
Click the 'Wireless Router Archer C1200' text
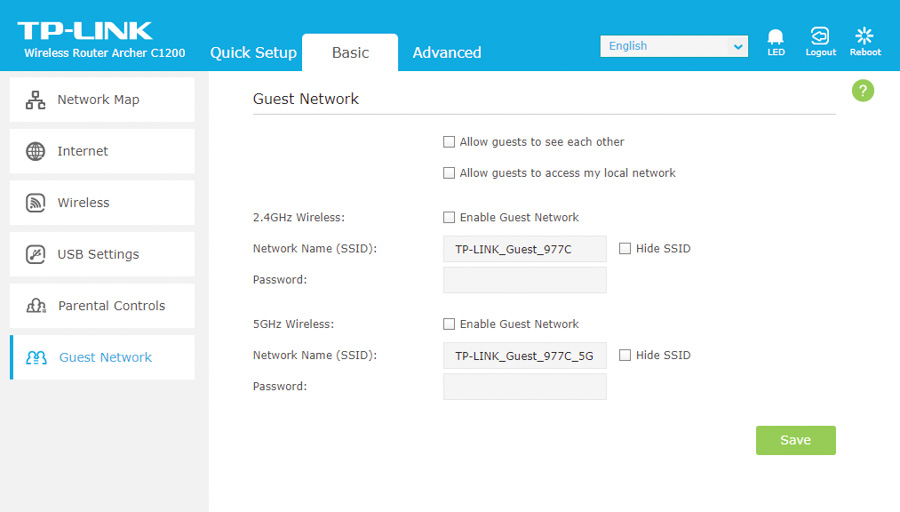(104, 53)
